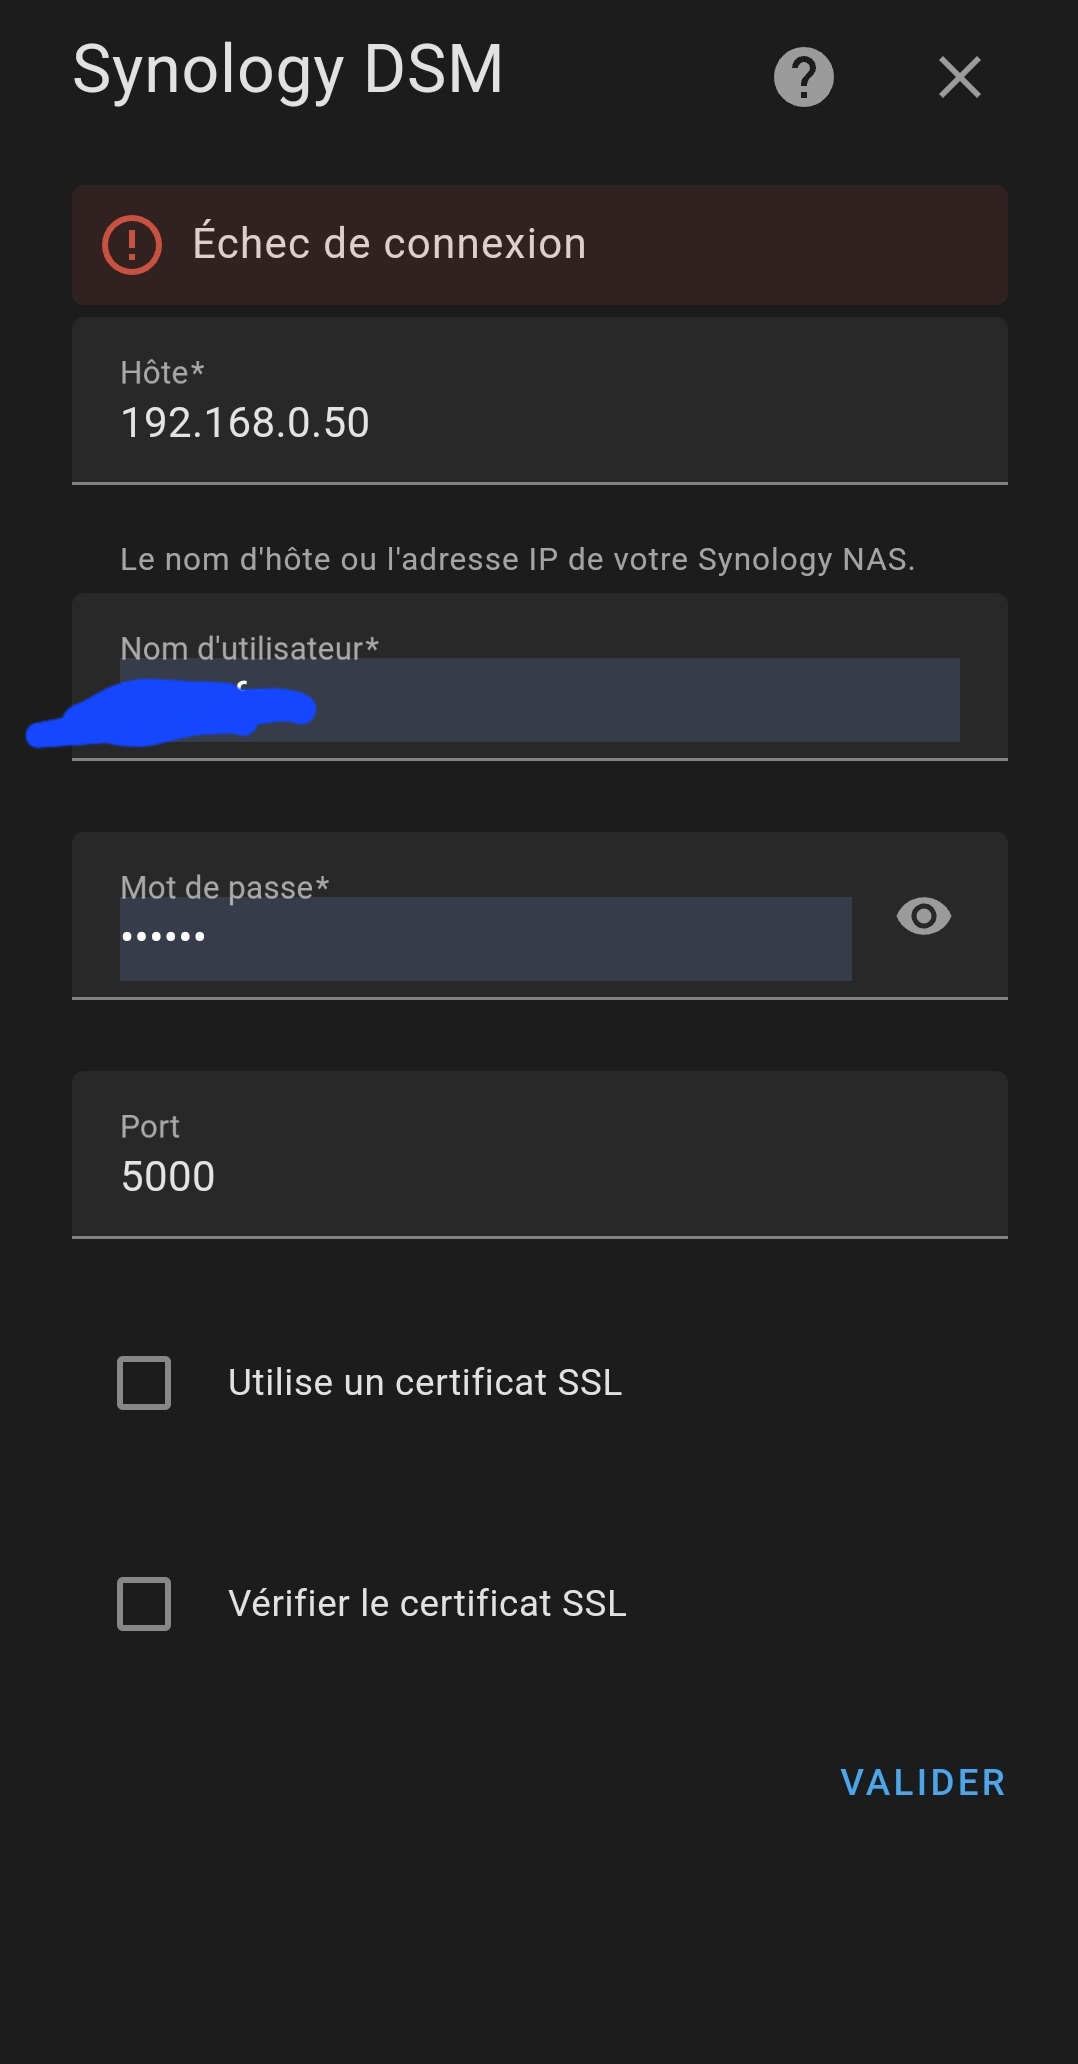Click the "Synology DSM" dialog title

(288, 70)
